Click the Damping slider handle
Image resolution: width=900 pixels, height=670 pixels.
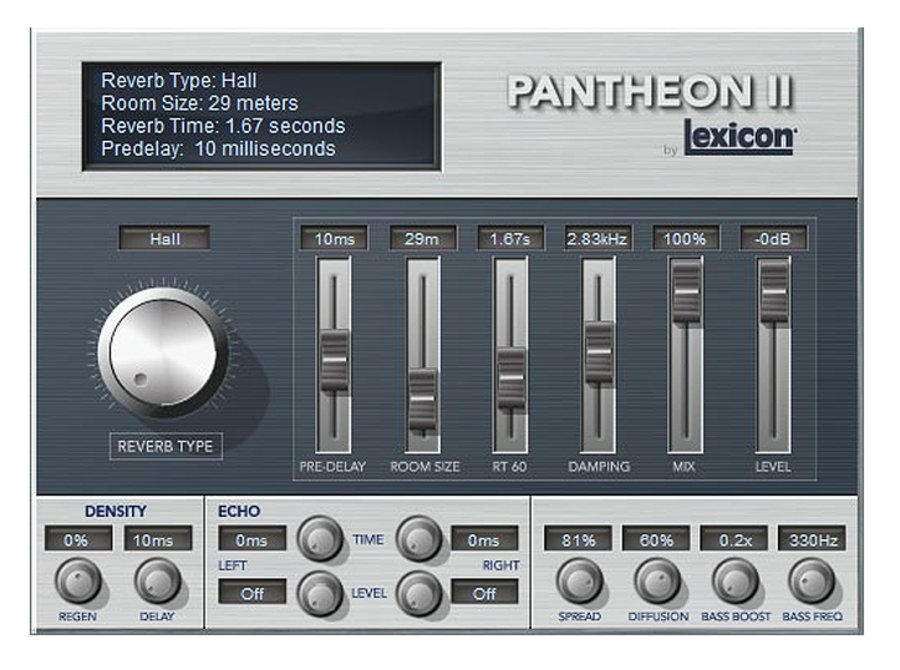coord(598,350)
